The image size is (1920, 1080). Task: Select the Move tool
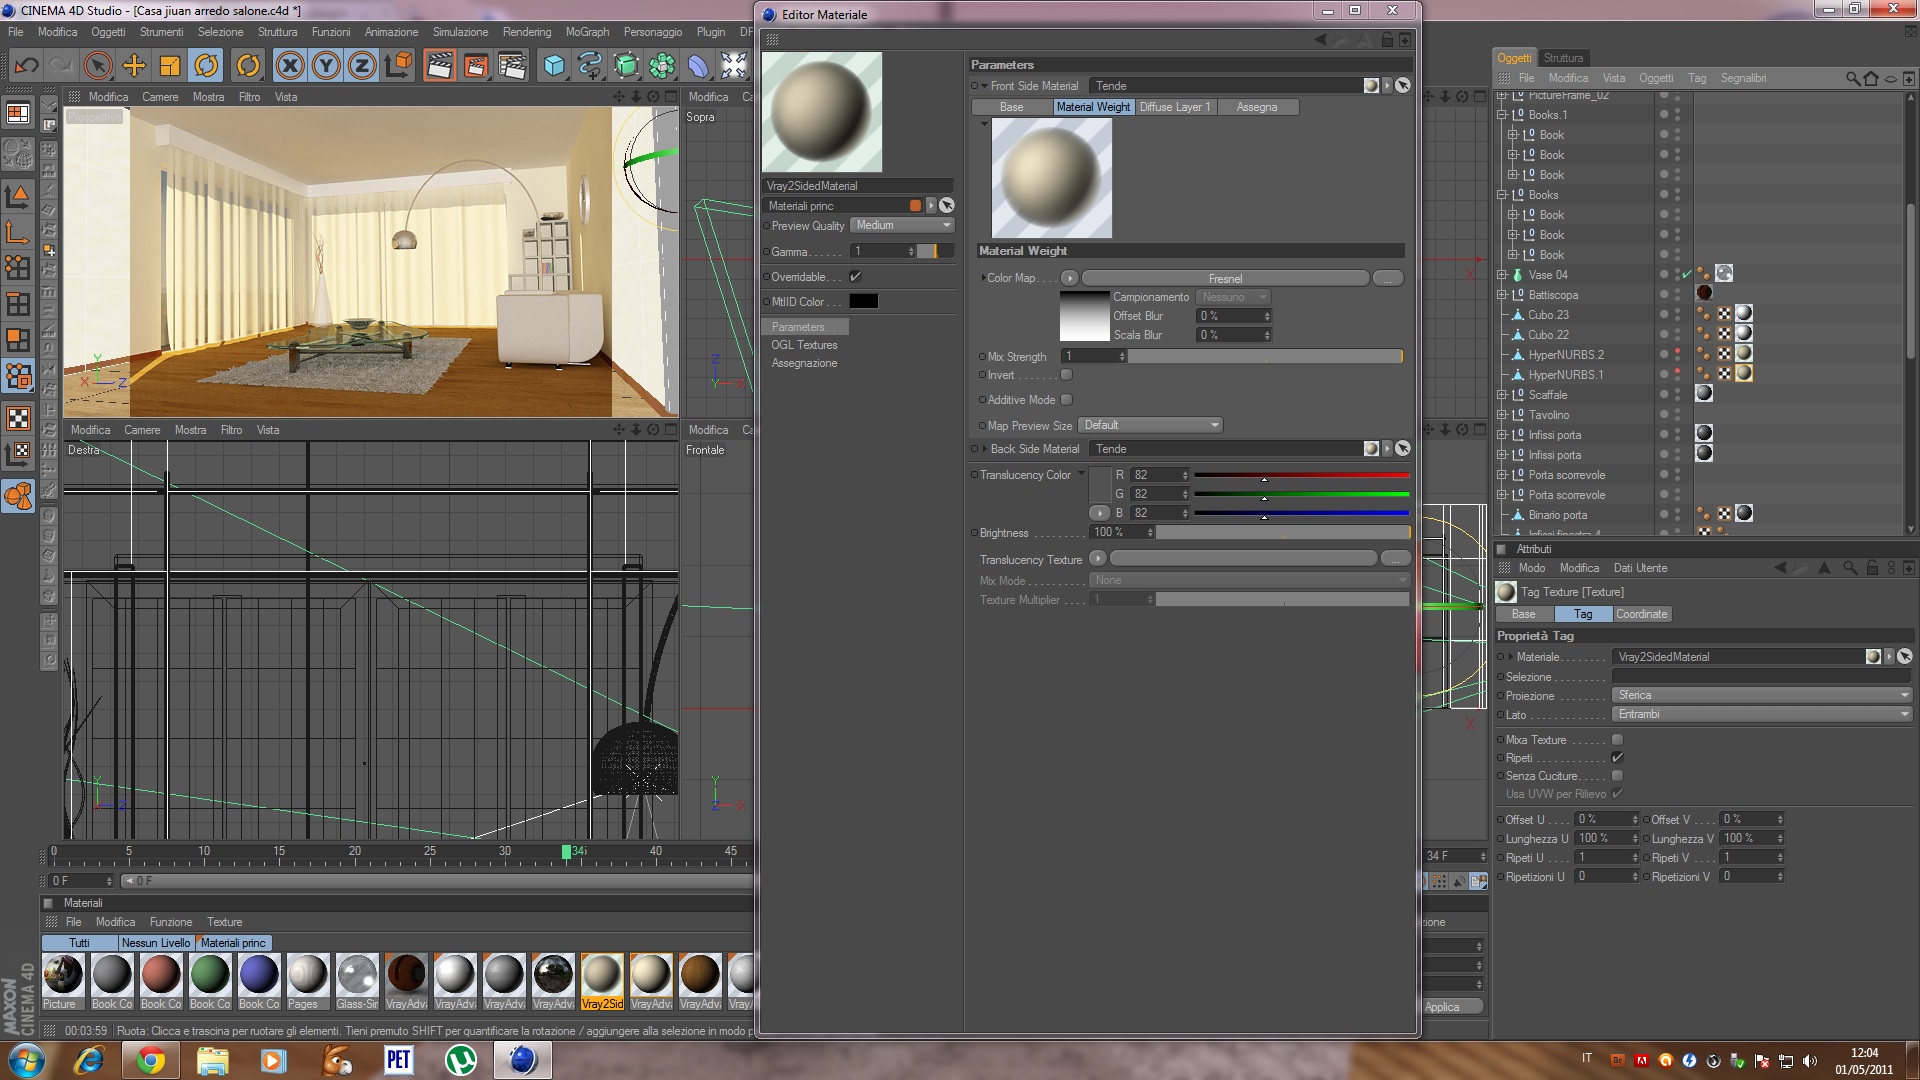pyautogui.click(x=134, y=66)
